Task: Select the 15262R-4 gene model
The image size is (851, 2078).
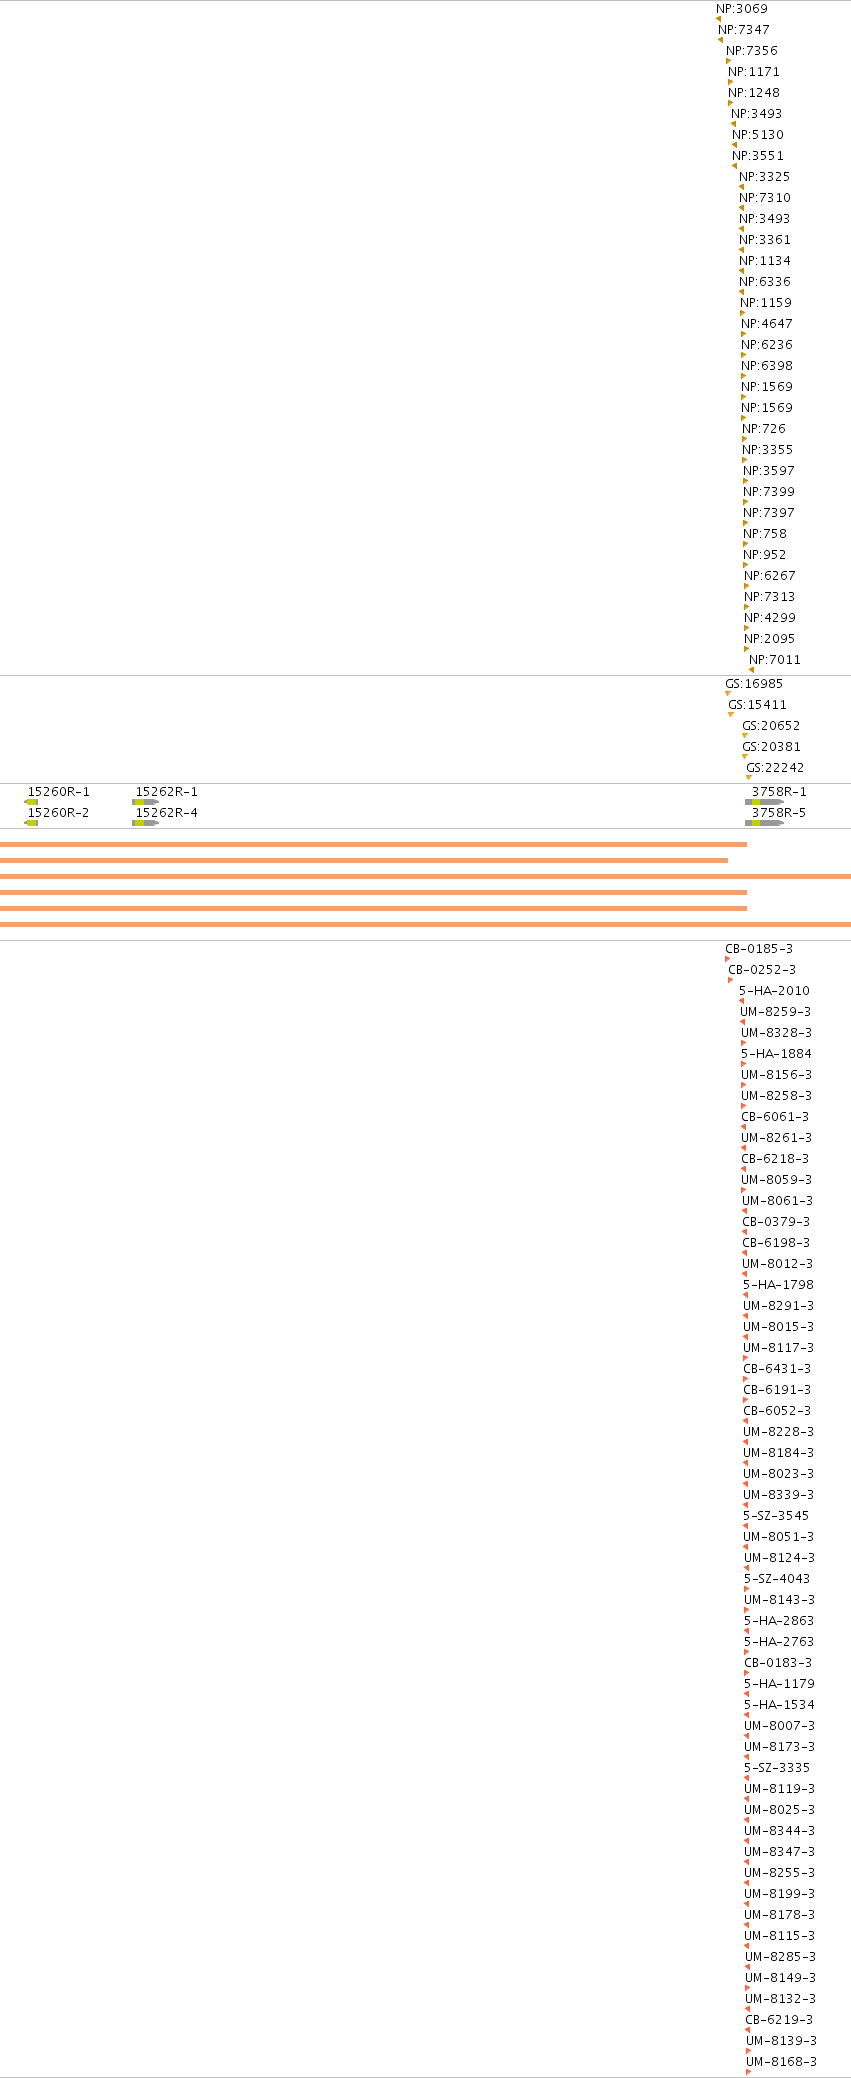Action: pyautogui.click(x=145, y=823)
